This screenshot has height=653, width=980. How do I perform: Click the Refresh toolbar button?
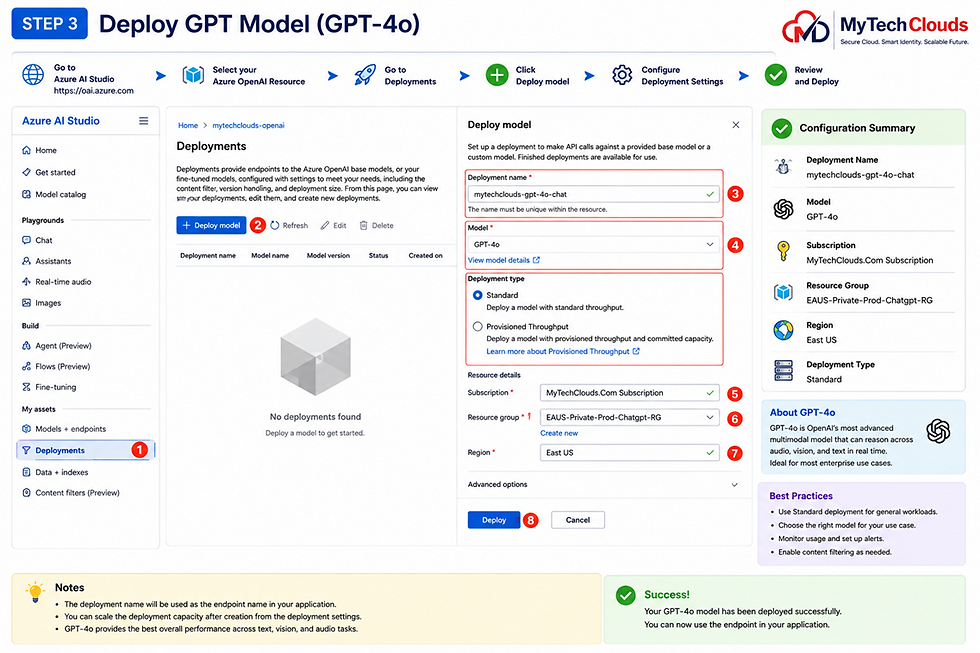click(289, 226)
